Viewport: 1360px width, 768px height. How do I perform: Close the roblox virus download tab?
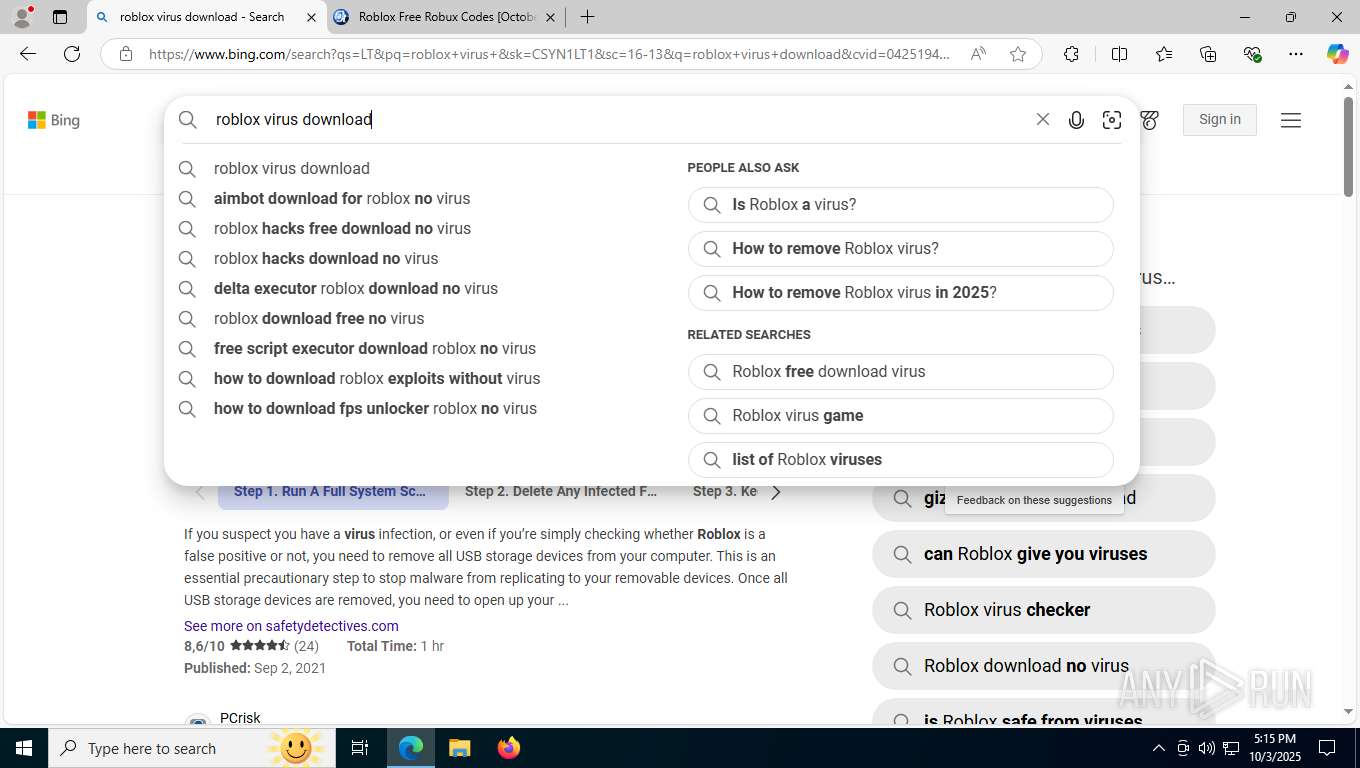click(x=311, y=17)
